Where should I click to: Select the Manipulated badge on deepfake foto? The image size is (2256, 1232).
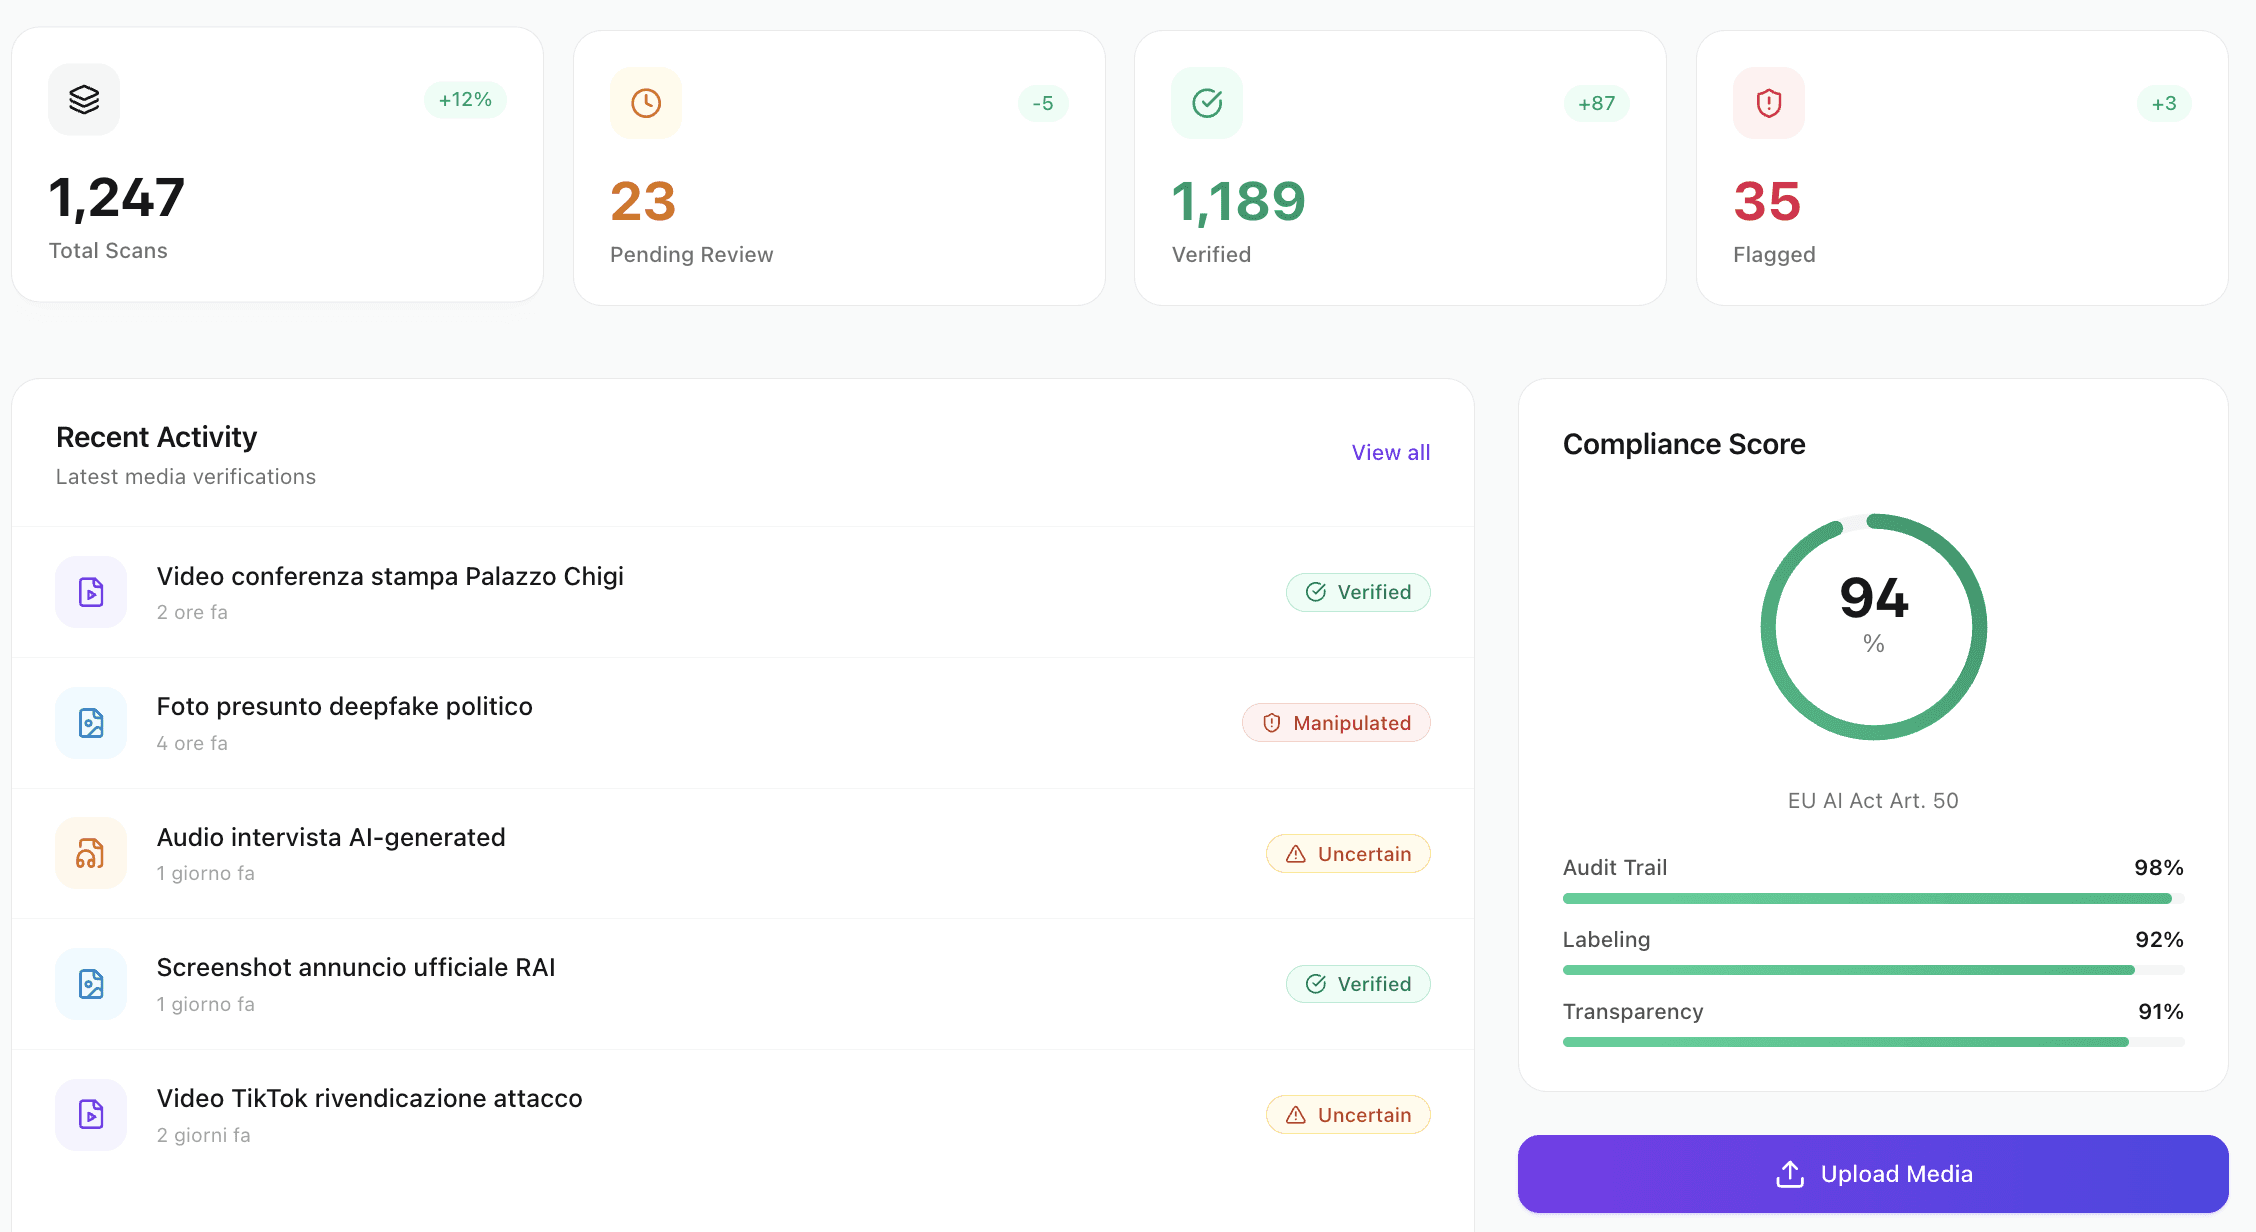point(1336,722)
